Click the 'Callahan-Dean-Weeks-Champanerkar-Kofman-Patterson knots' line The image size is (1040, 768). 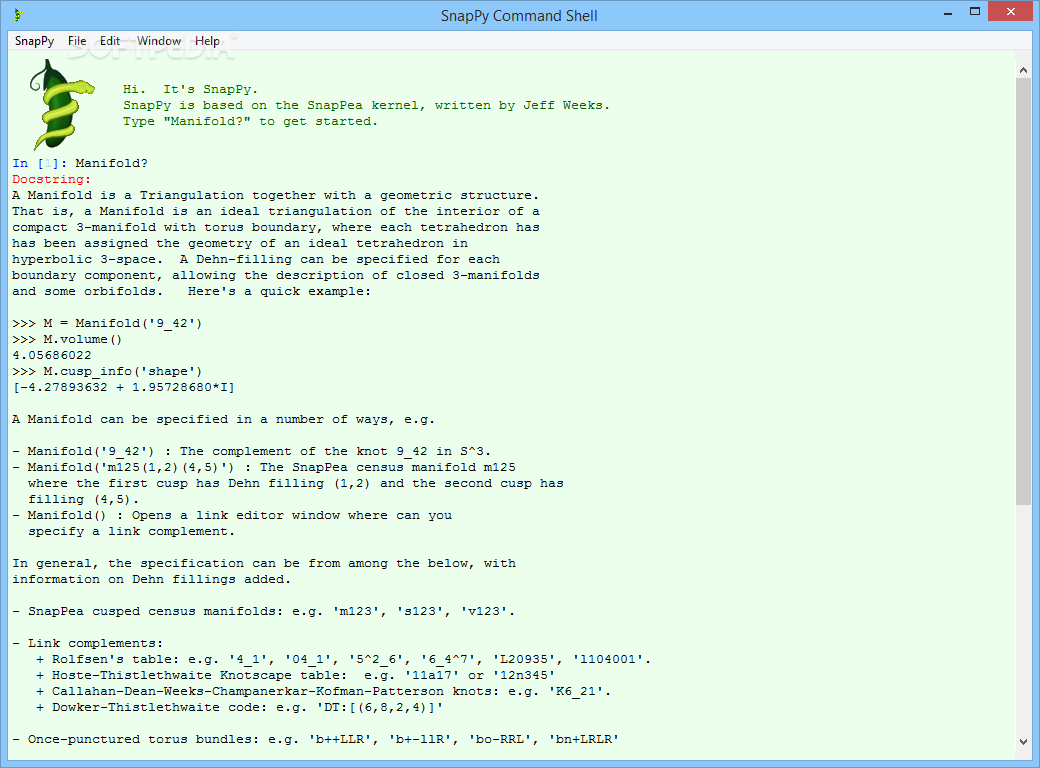click(324, 691)
